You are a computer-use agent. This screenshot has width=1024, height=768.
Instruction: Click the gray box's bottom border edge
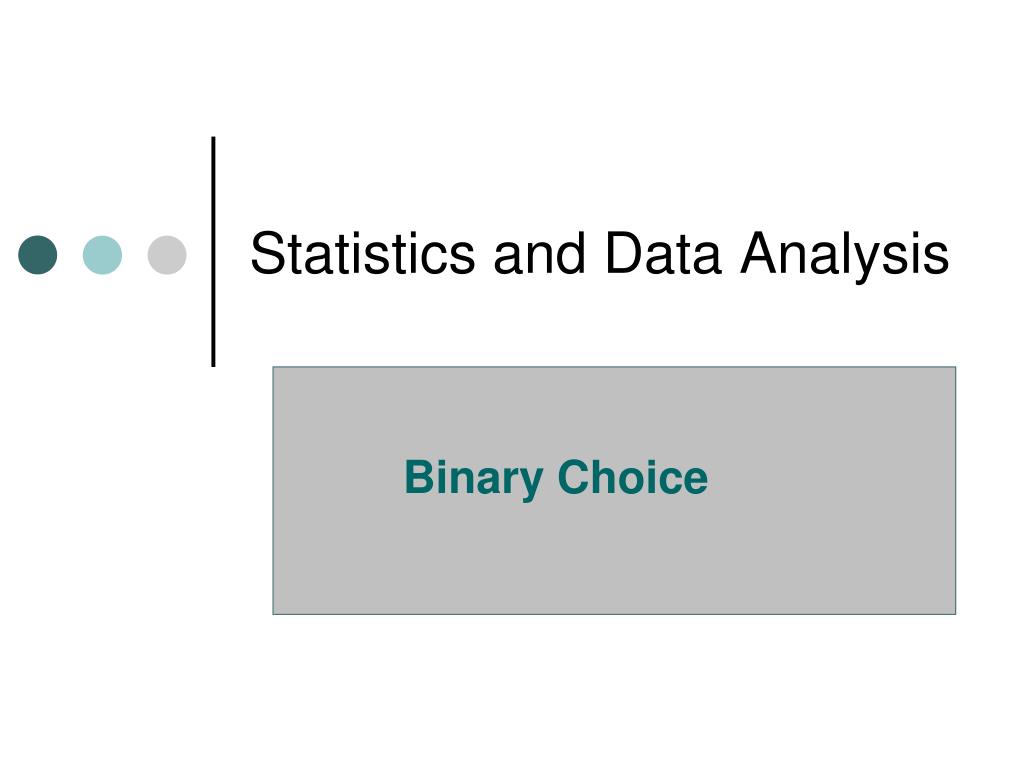click(x=614, y=614)
